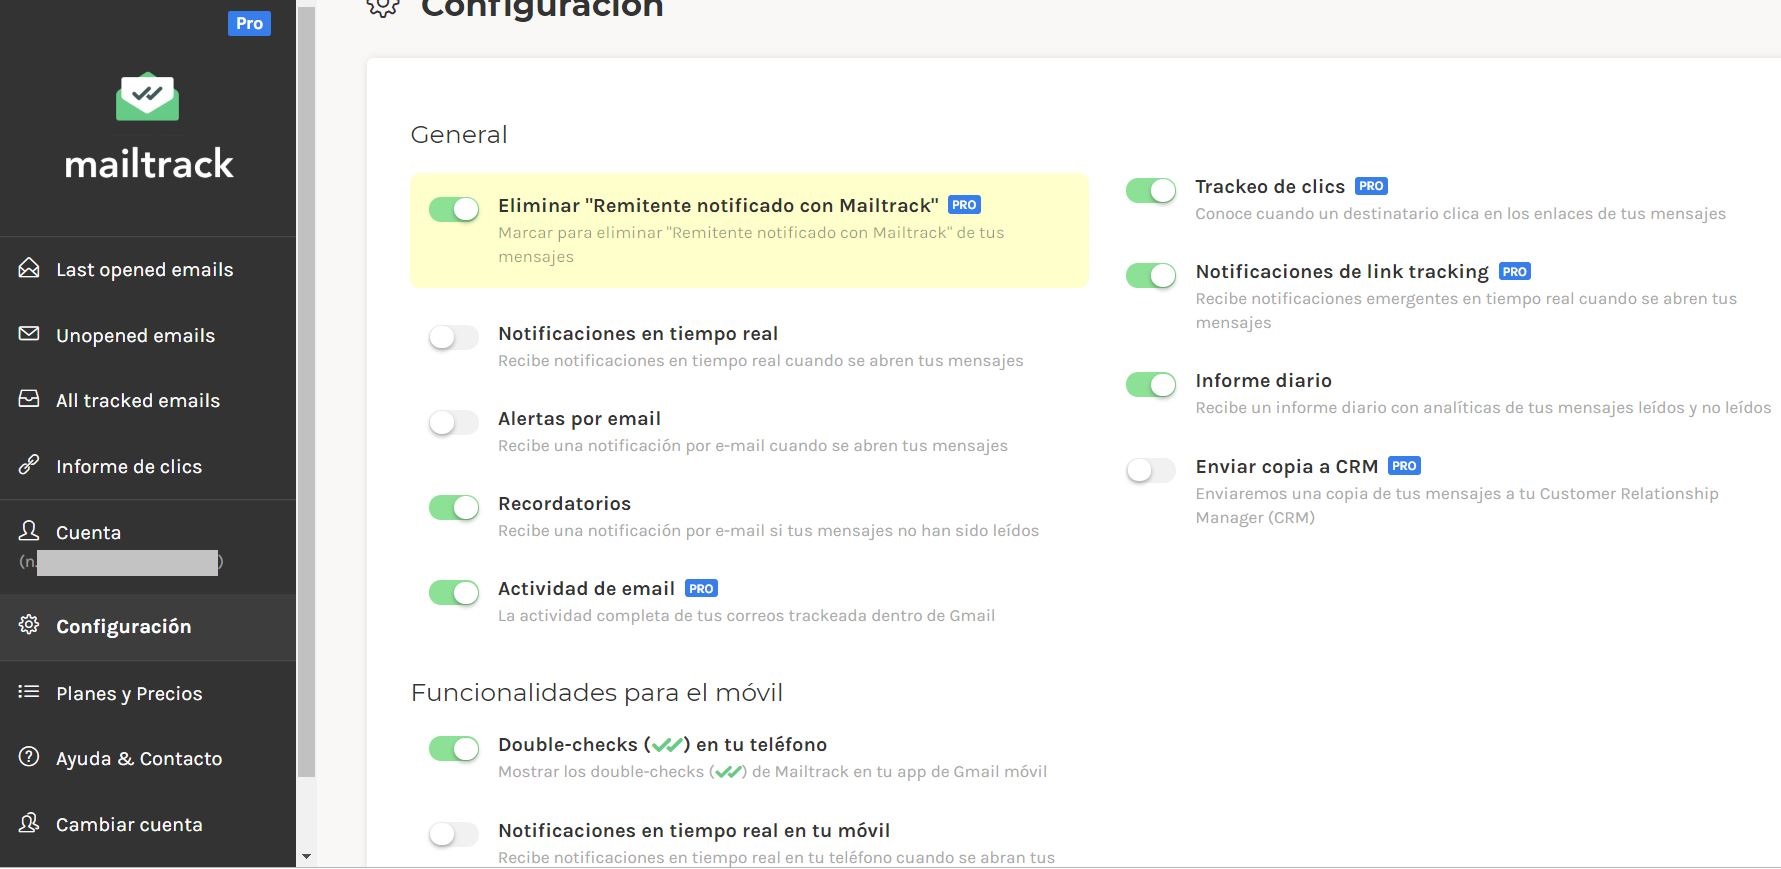Click the gear icon by the page title
Viewport: 1781px width, 869px height.
click(x=383, y=6)
